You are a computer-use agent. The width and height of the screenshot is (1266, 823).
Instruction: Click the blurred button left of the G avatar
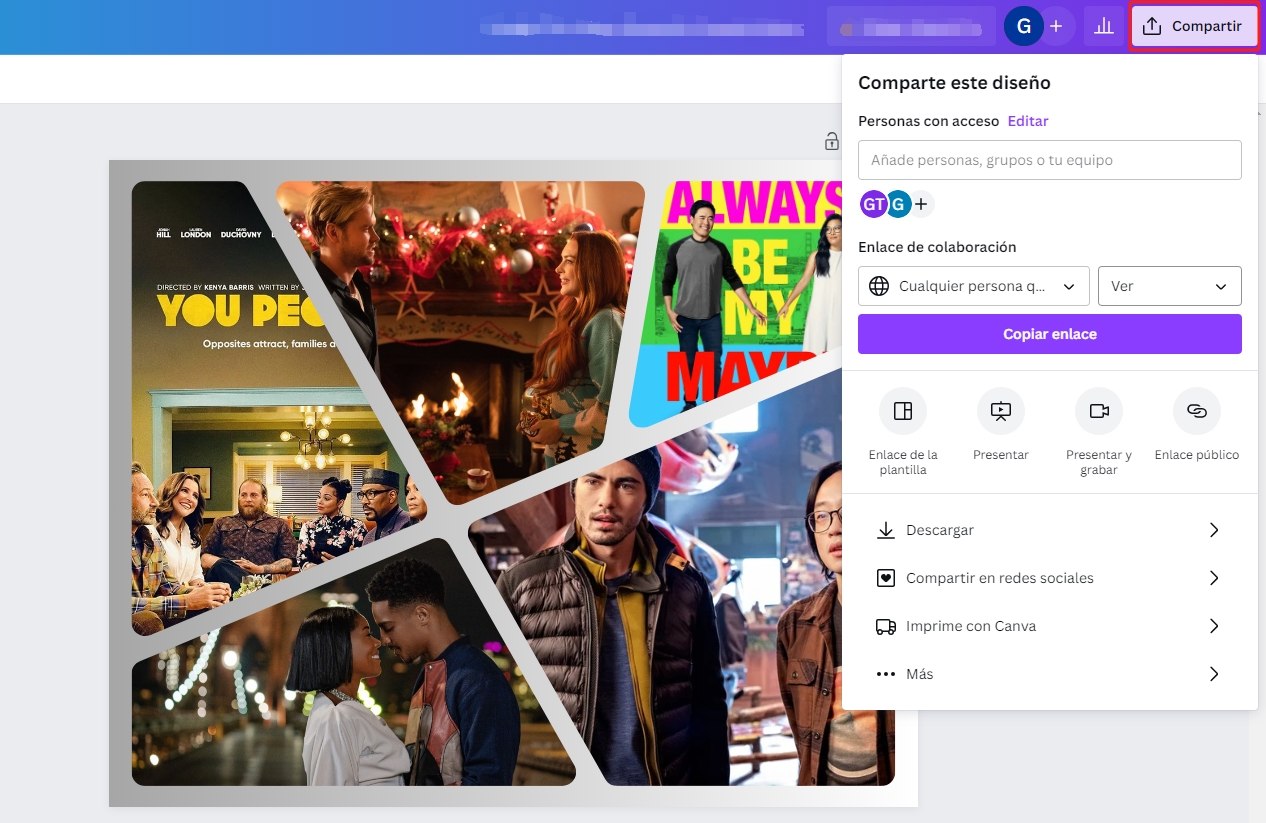point(911,26)
